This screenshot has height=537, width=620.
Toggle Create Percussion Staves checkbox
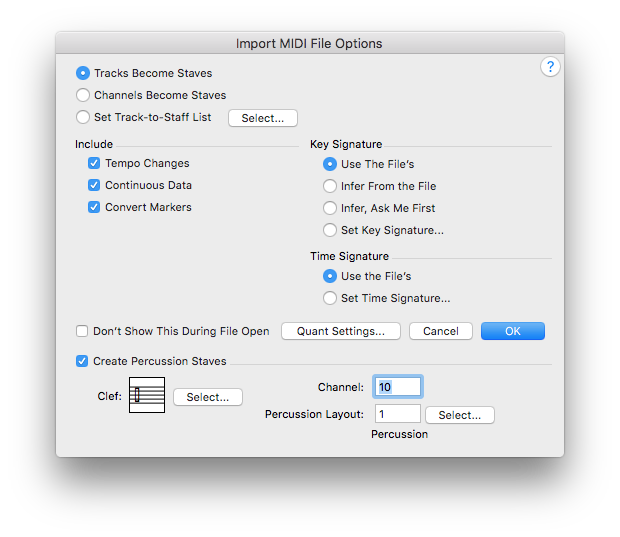(x=82, y=361)
